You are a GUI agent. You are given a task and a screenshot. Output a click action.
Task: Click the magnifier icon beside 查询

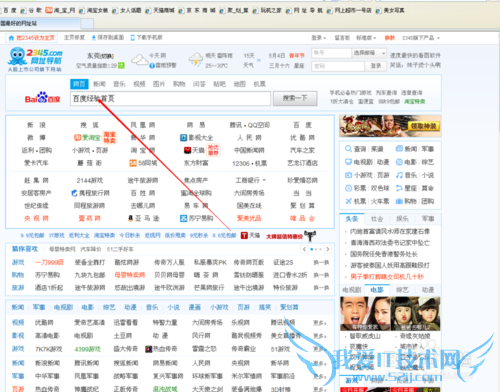pyautogui.click(x=348, y=149)
